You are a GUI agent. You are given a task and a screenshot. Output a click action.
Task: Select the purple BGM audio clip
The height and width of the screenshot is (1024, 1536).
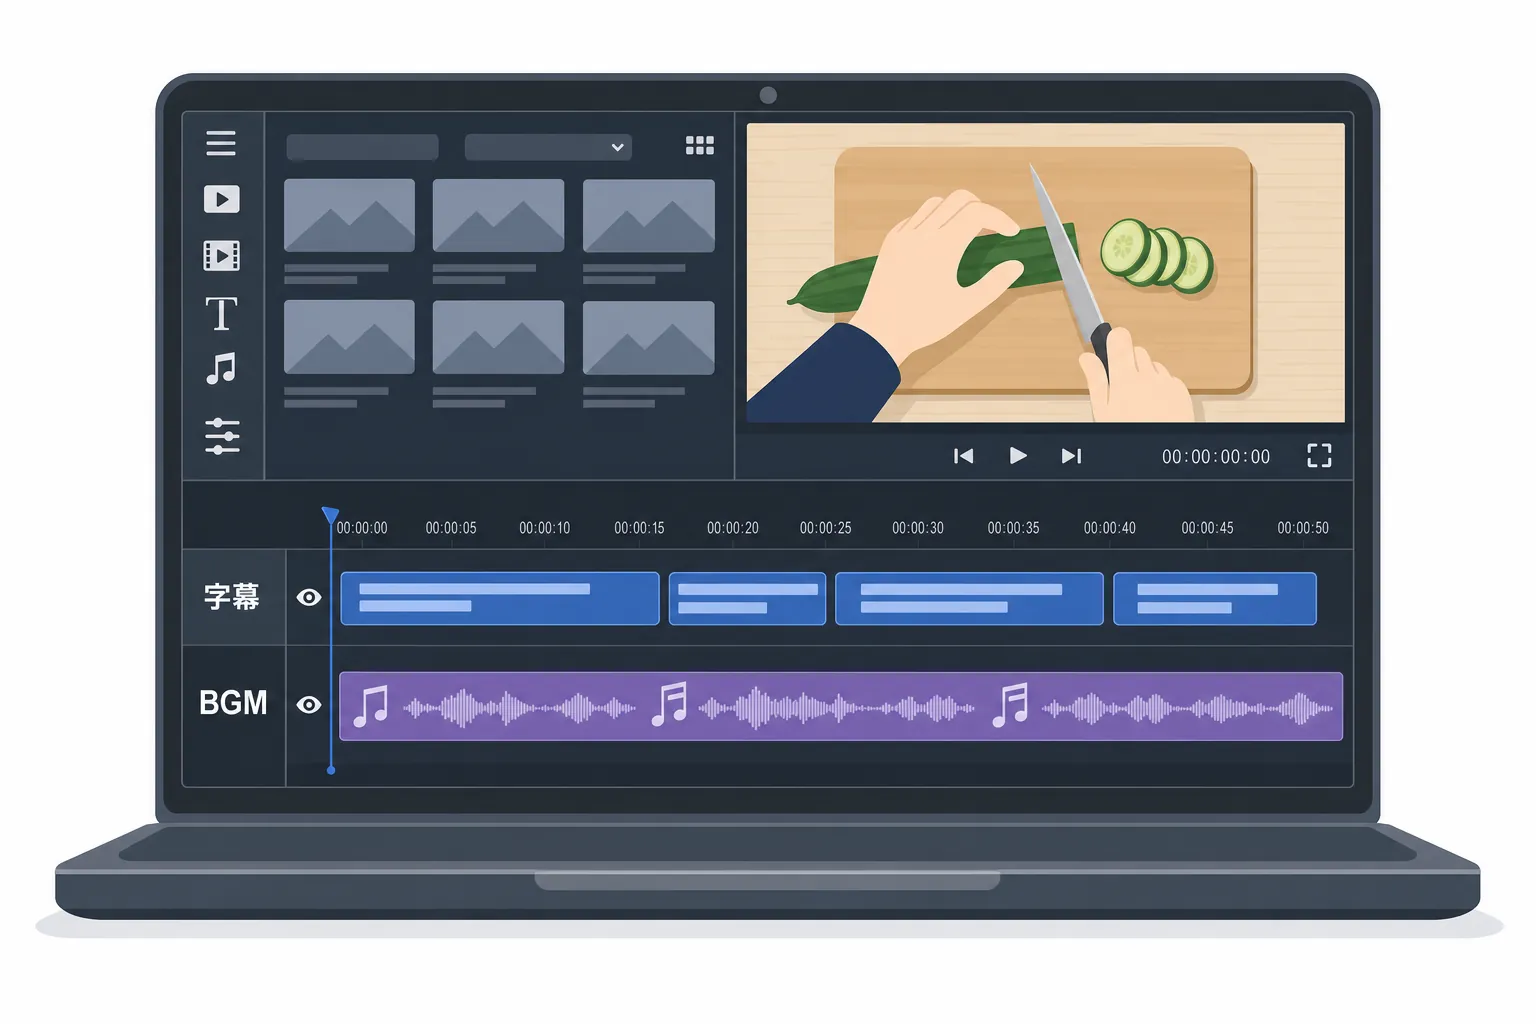[841, 706]
